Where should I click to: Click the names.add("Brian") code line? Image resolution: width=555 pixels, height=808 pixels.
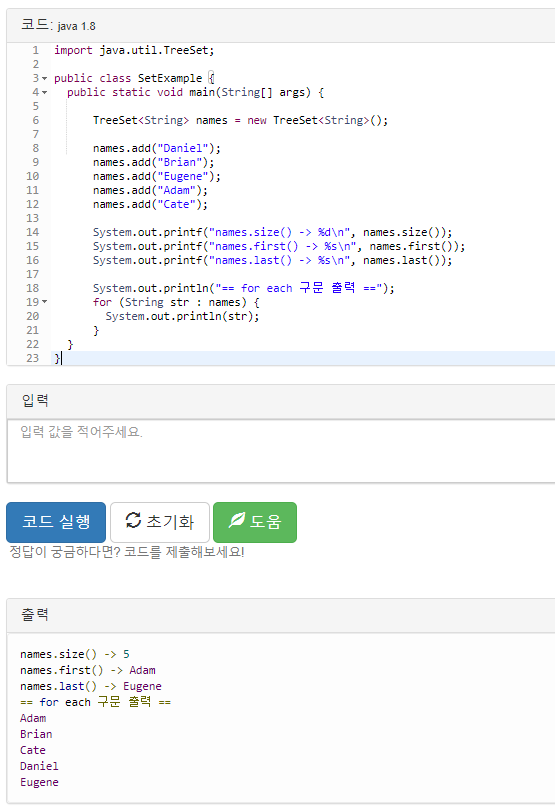(154, 162)
